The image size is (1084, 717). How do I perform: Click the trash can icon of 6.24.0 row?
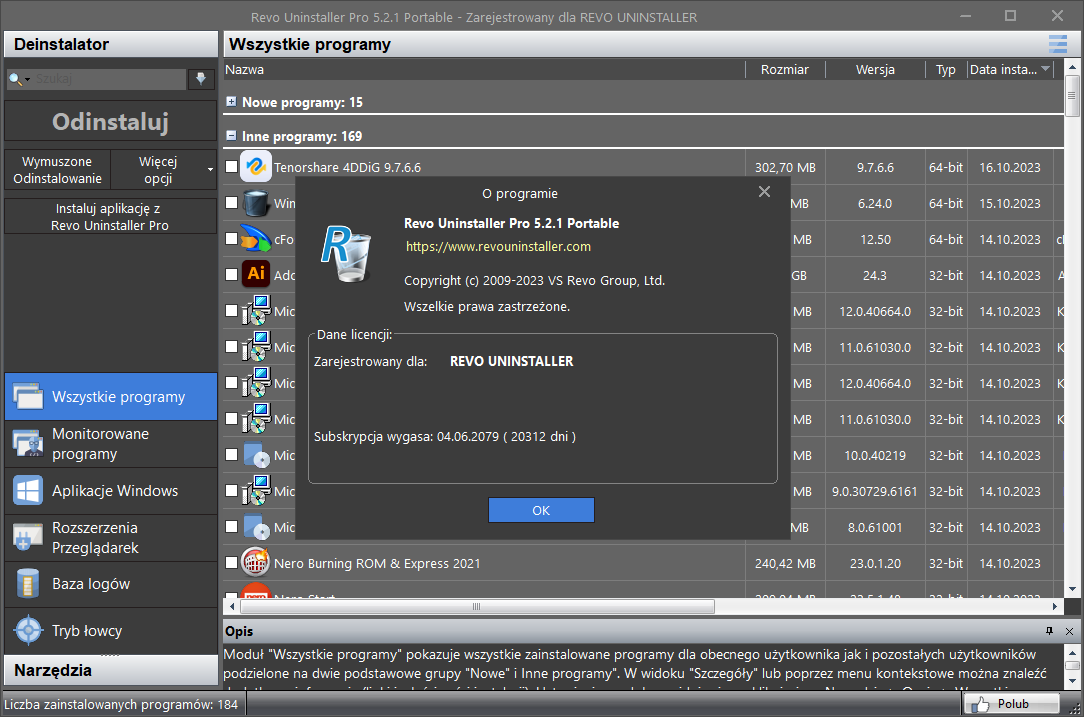(x=256, y=203)
